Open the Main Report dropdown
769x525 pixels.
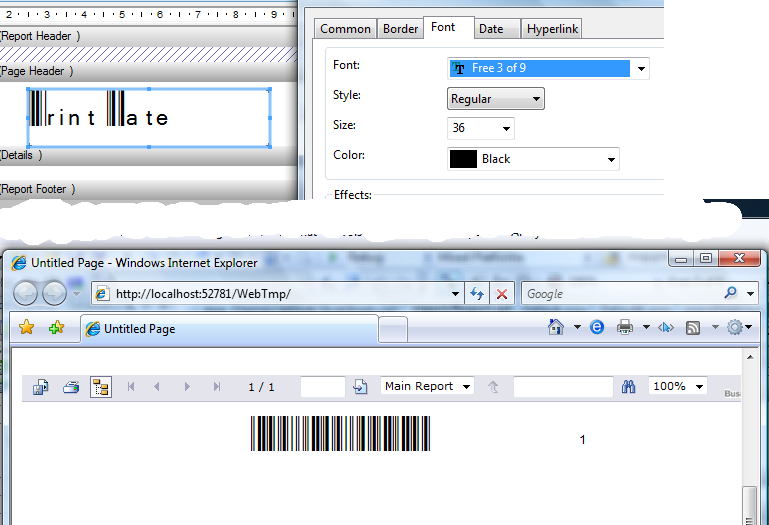pos(466,387)
